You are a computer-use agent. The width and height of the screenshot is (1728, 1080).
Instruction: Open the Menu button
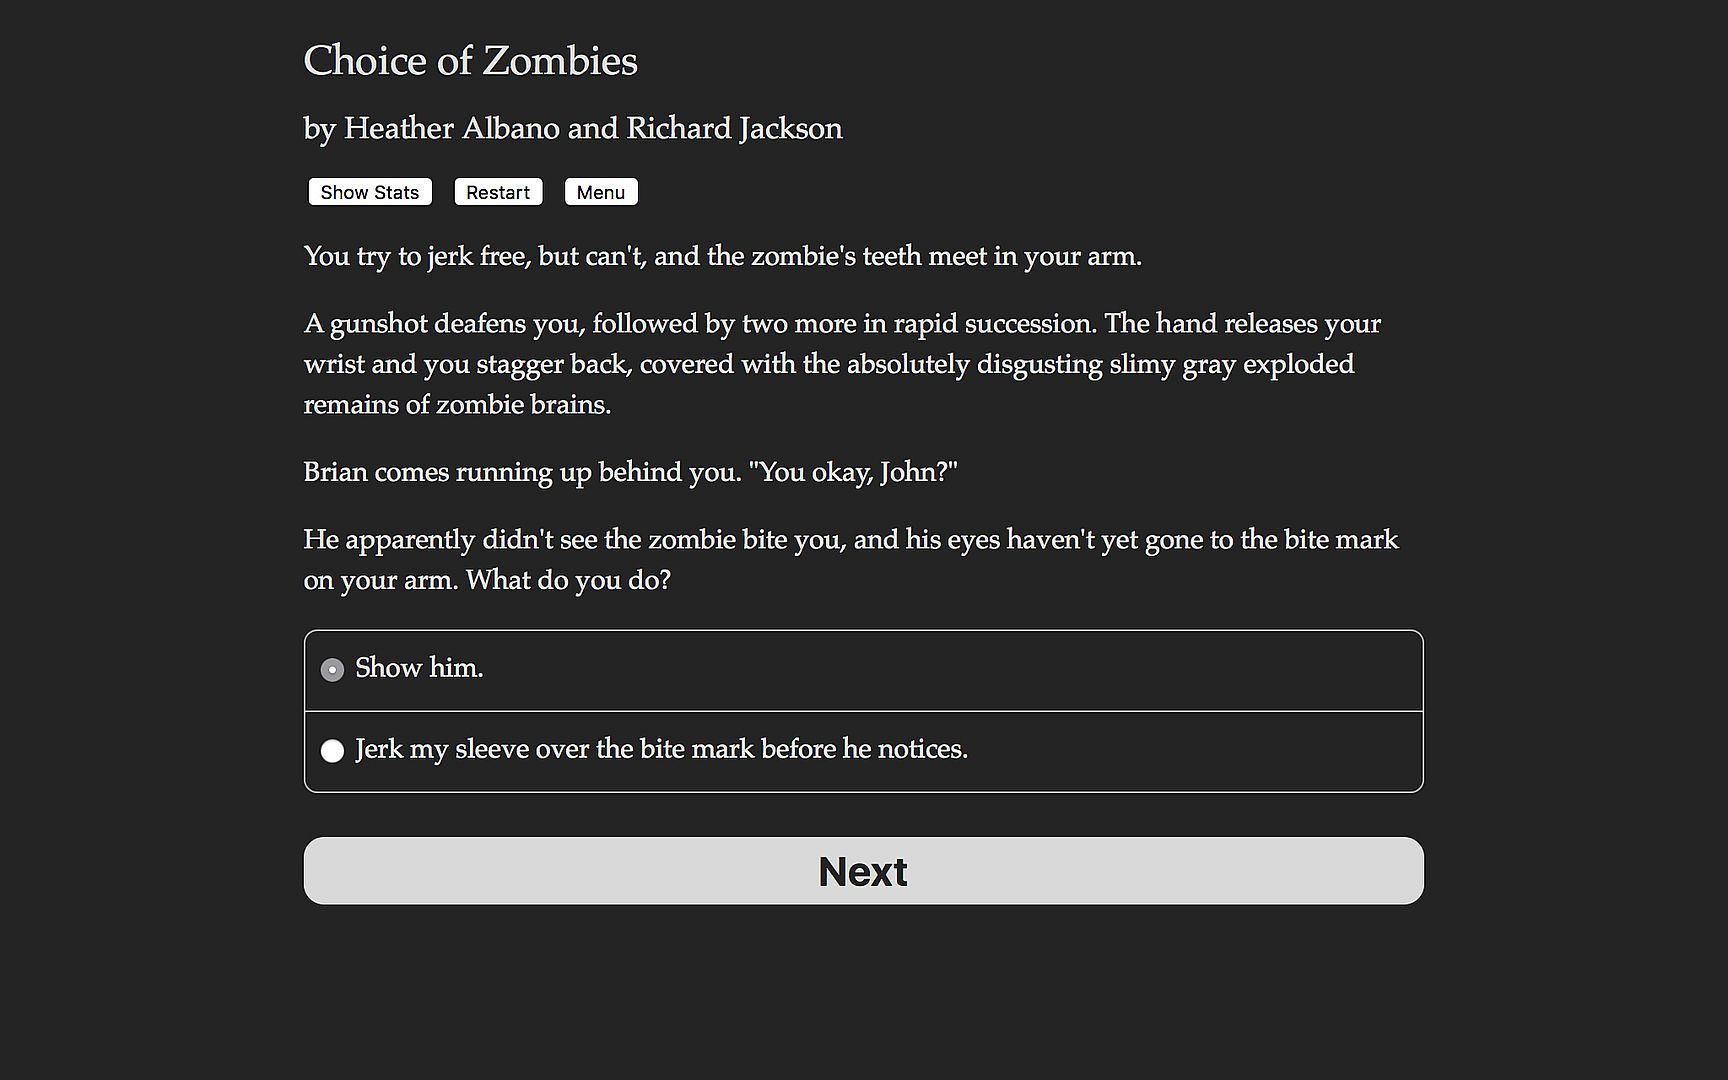(600, 192)
